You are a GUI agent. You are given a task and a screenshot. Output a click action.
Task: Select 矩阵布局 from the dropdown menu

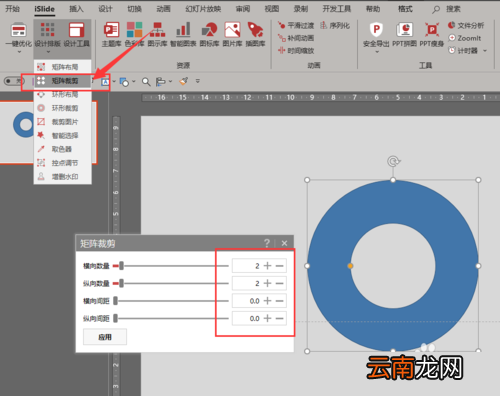click(63, 67)
